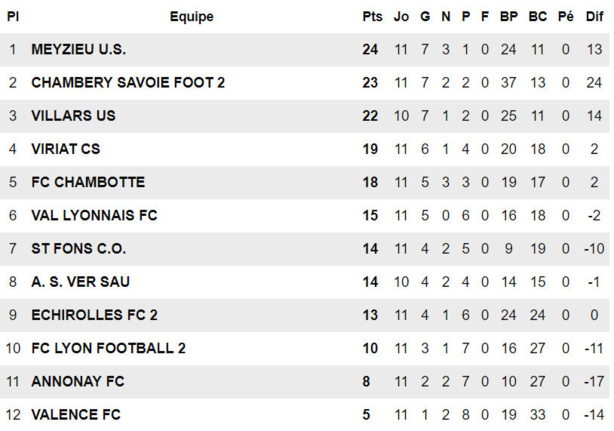Screen dimensions: 614x431
Task: Click the Equipe column header
Action: pyautogui.click(x=191, y=16)
